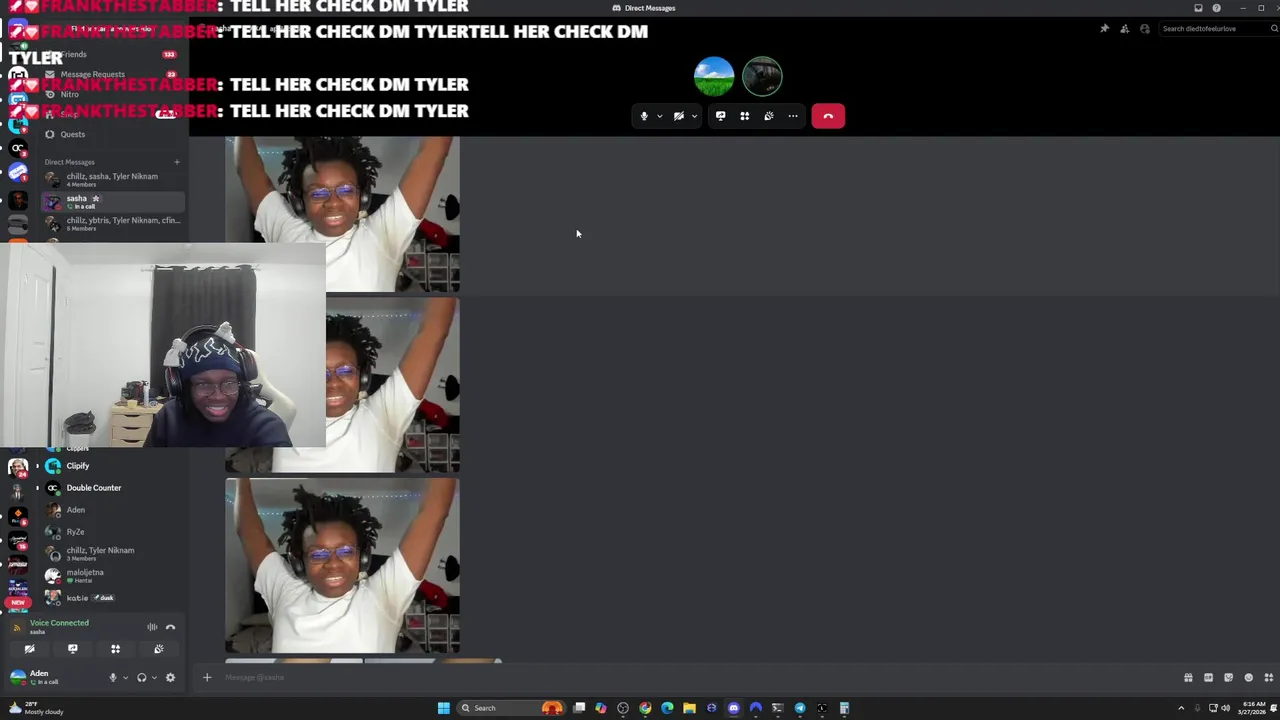Open input device dropdown in user panel

click(x=125, y=677)
